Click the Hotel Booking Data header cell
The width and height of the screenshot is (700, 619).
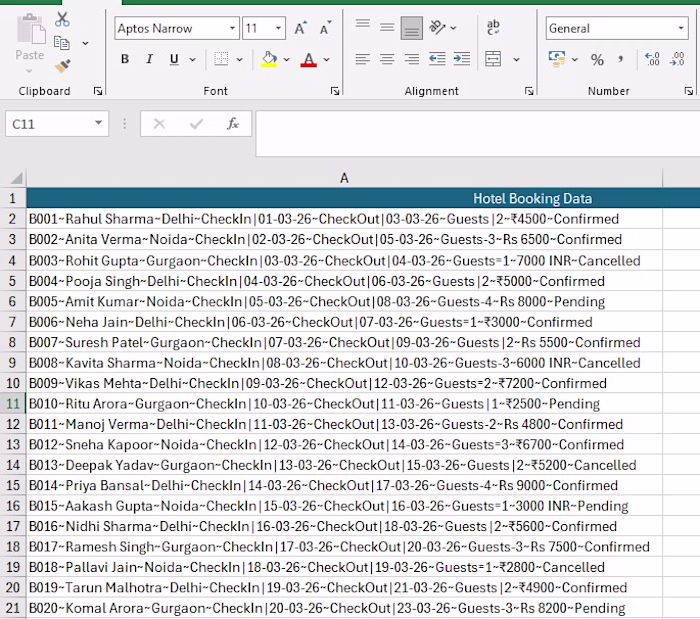click(363, 198)
